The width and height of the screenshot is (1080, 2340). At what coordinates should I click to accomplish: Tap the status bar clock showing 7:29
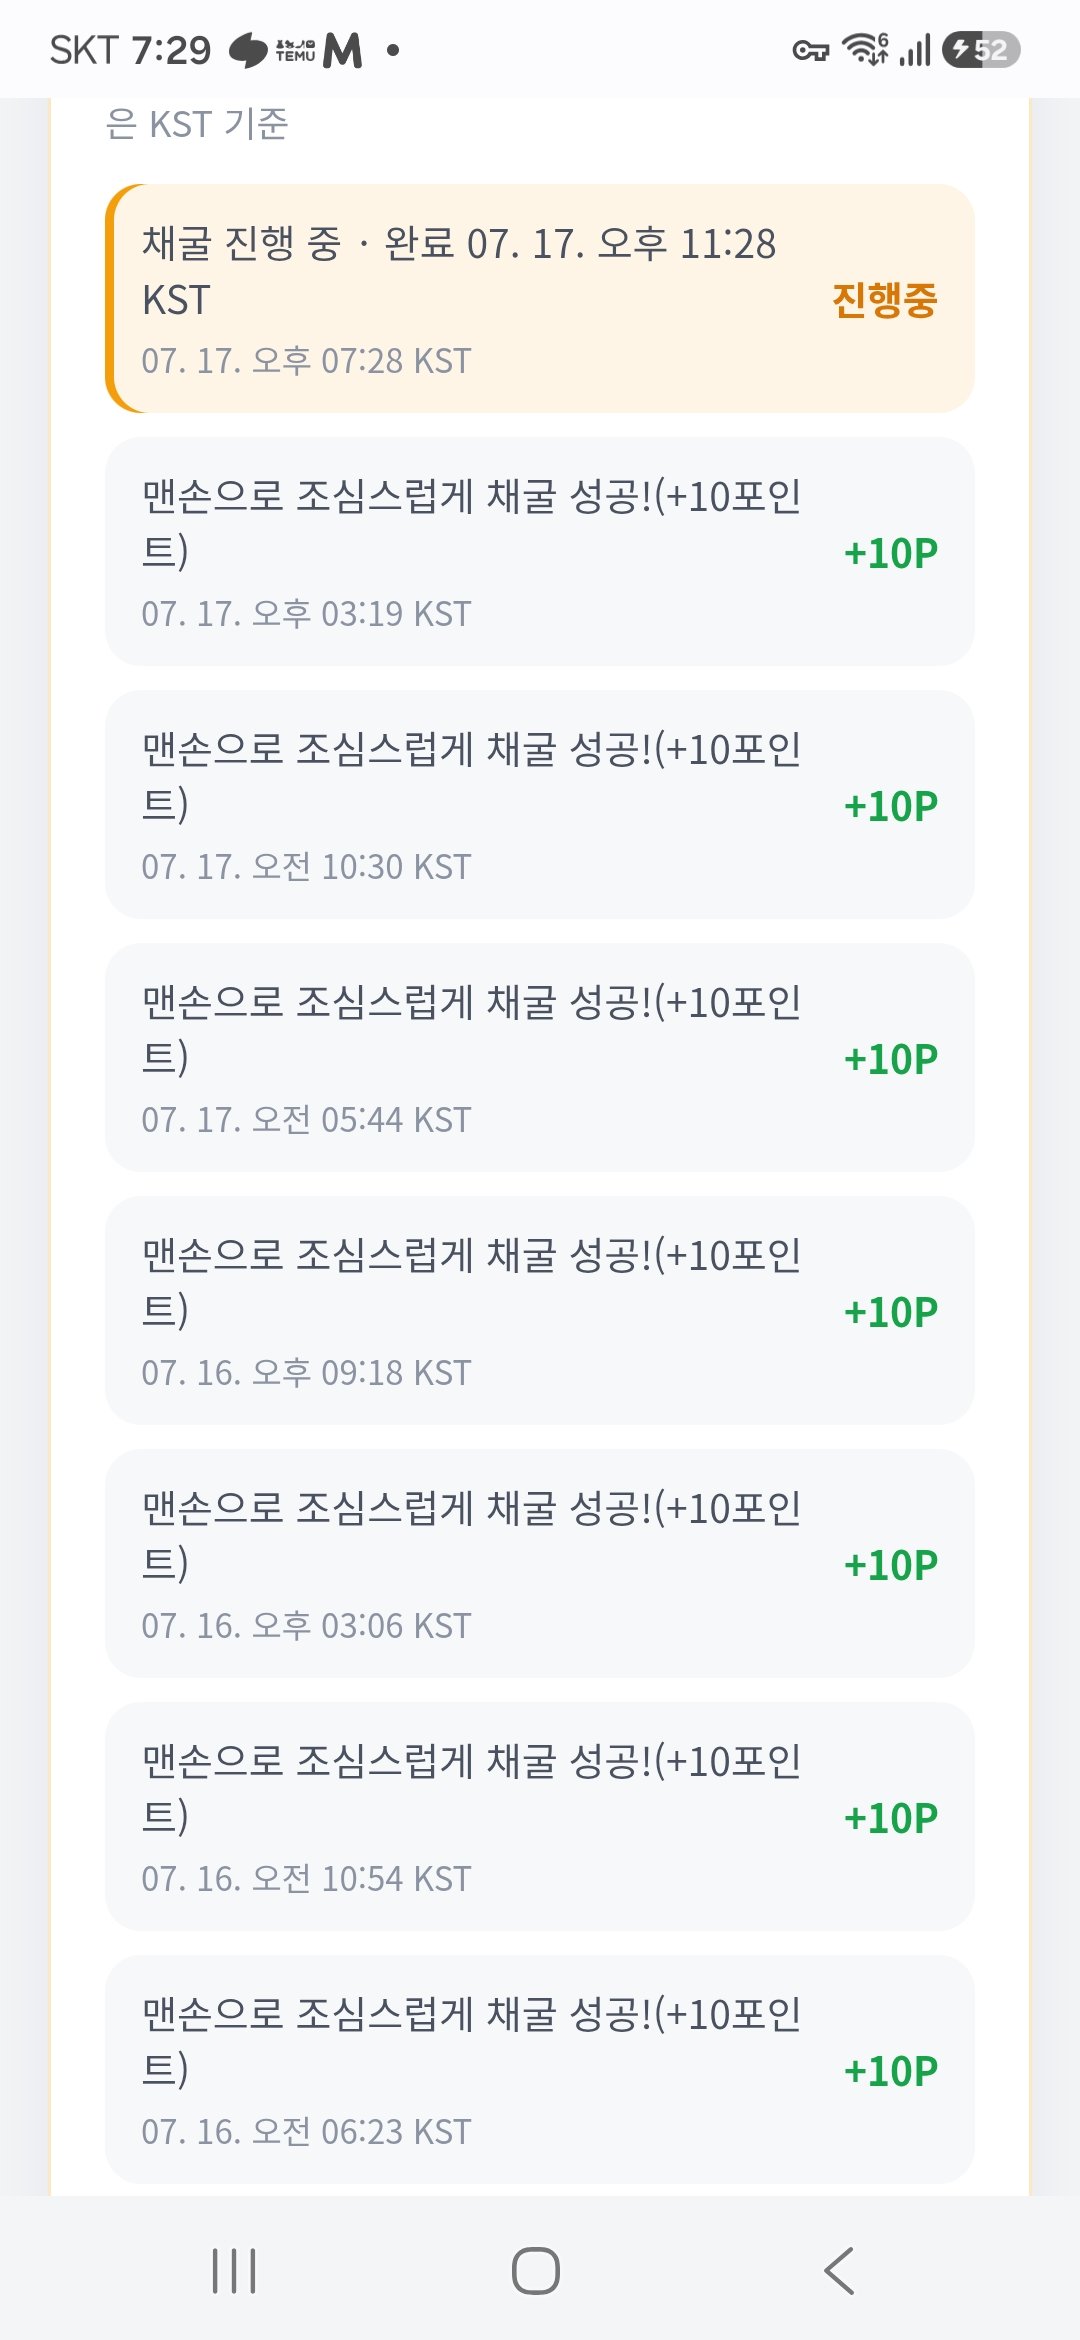171,50
